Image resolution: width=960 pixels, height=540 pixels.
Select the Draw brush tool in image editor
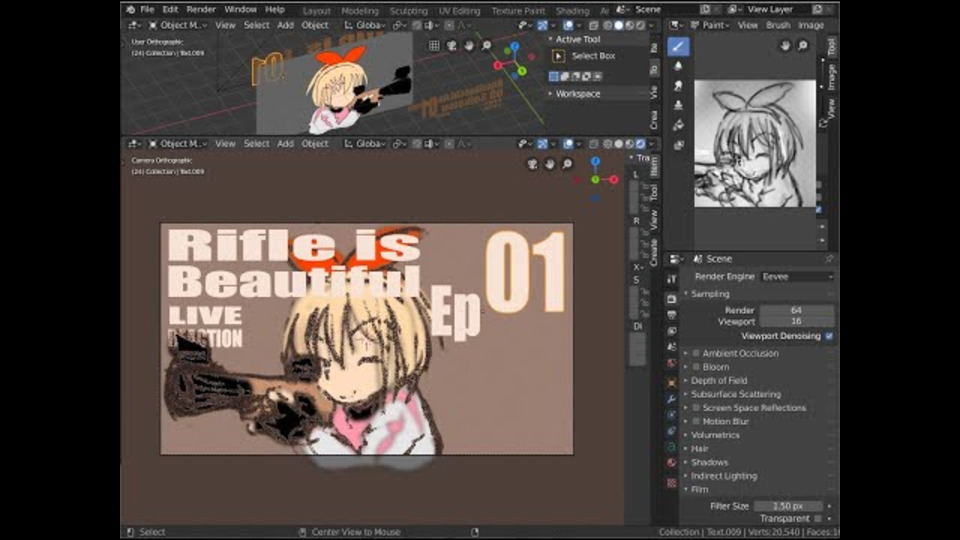pos(678,47)
